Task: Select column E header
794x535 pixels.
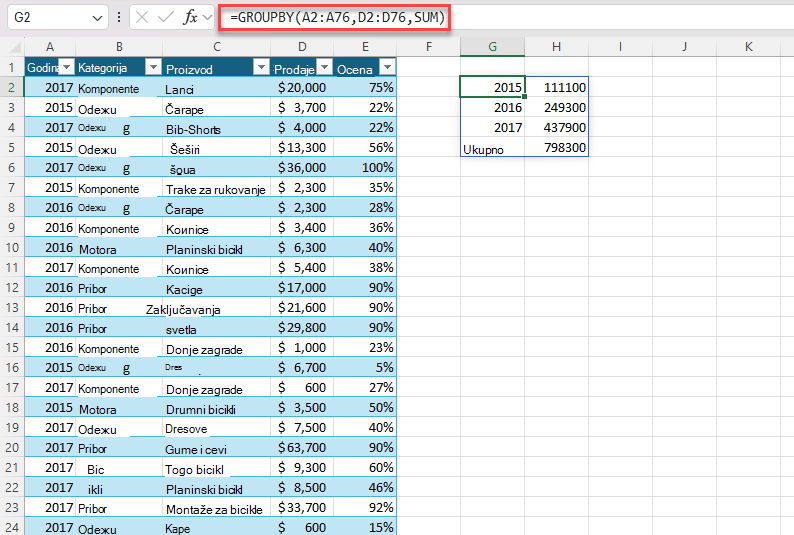Action: tap(365, 47)
